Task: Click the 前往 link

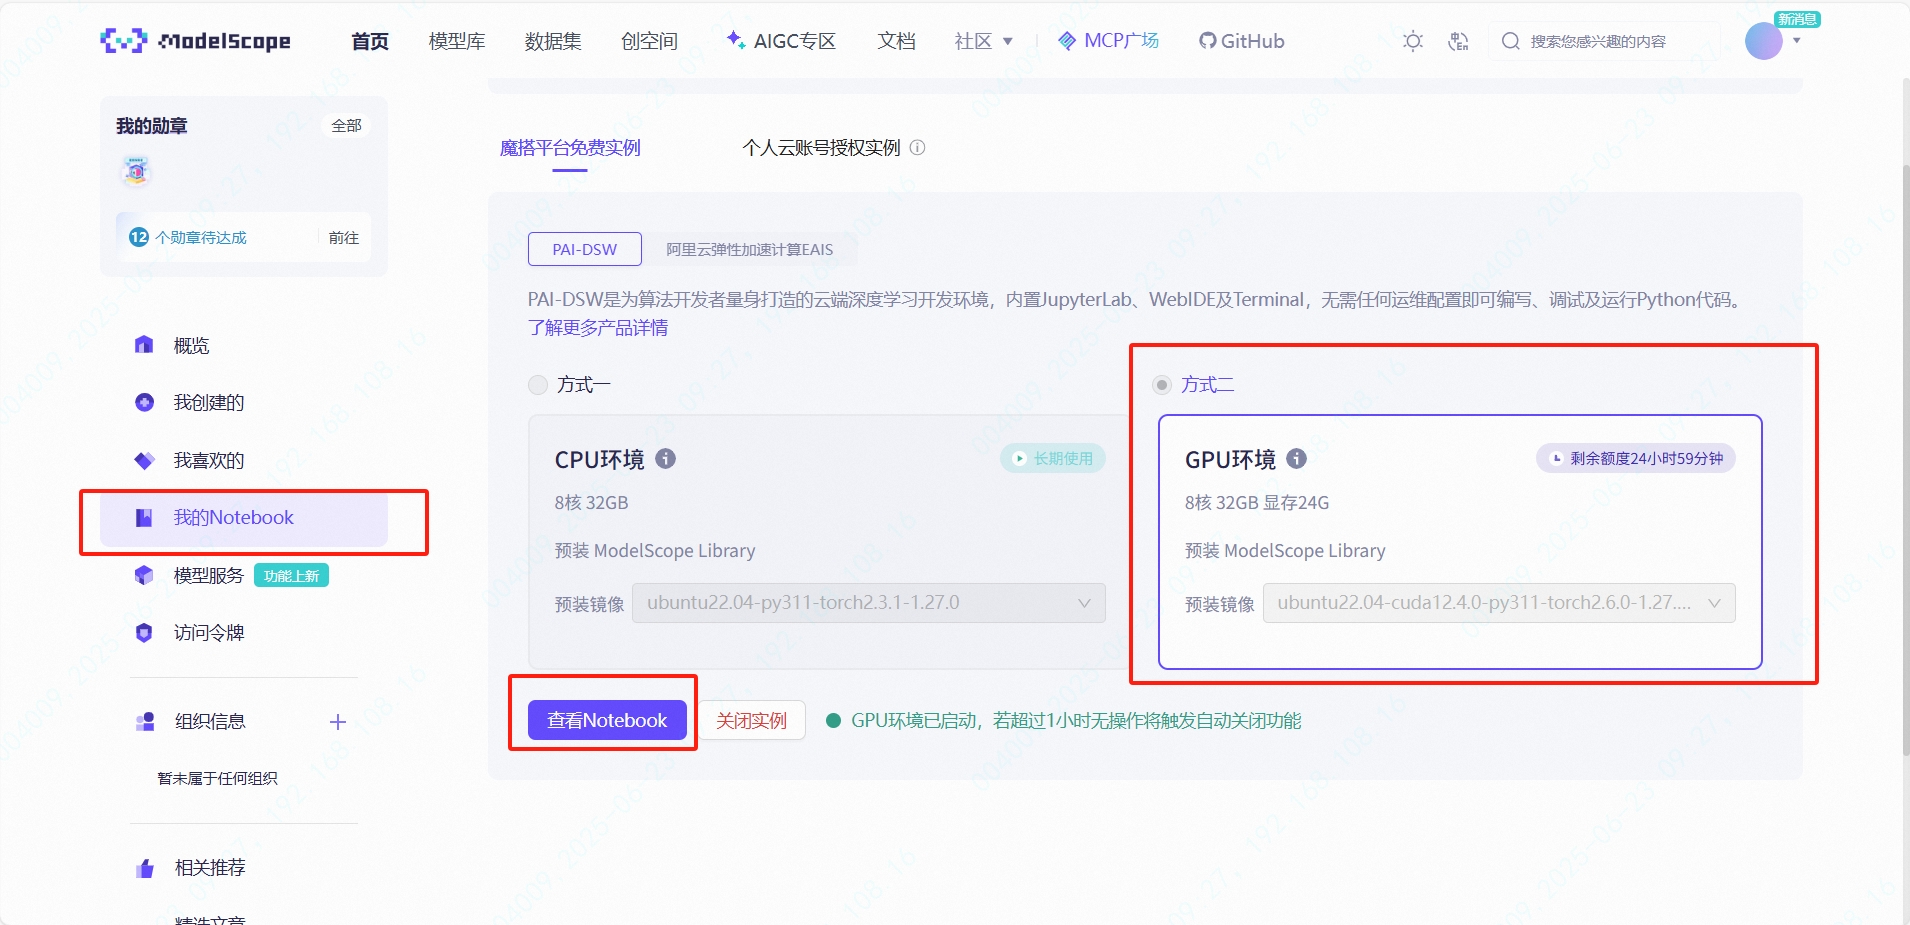Action: pyautogui.click(x=343, y=237)
